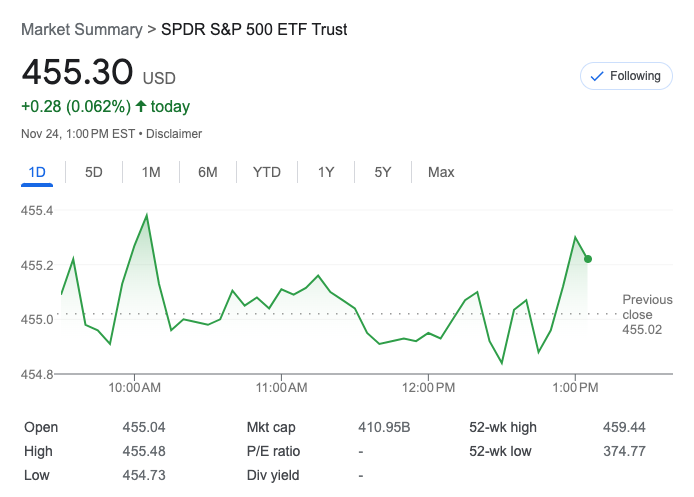
Task: Show the 5Y chart range
Action: [382, 172]
